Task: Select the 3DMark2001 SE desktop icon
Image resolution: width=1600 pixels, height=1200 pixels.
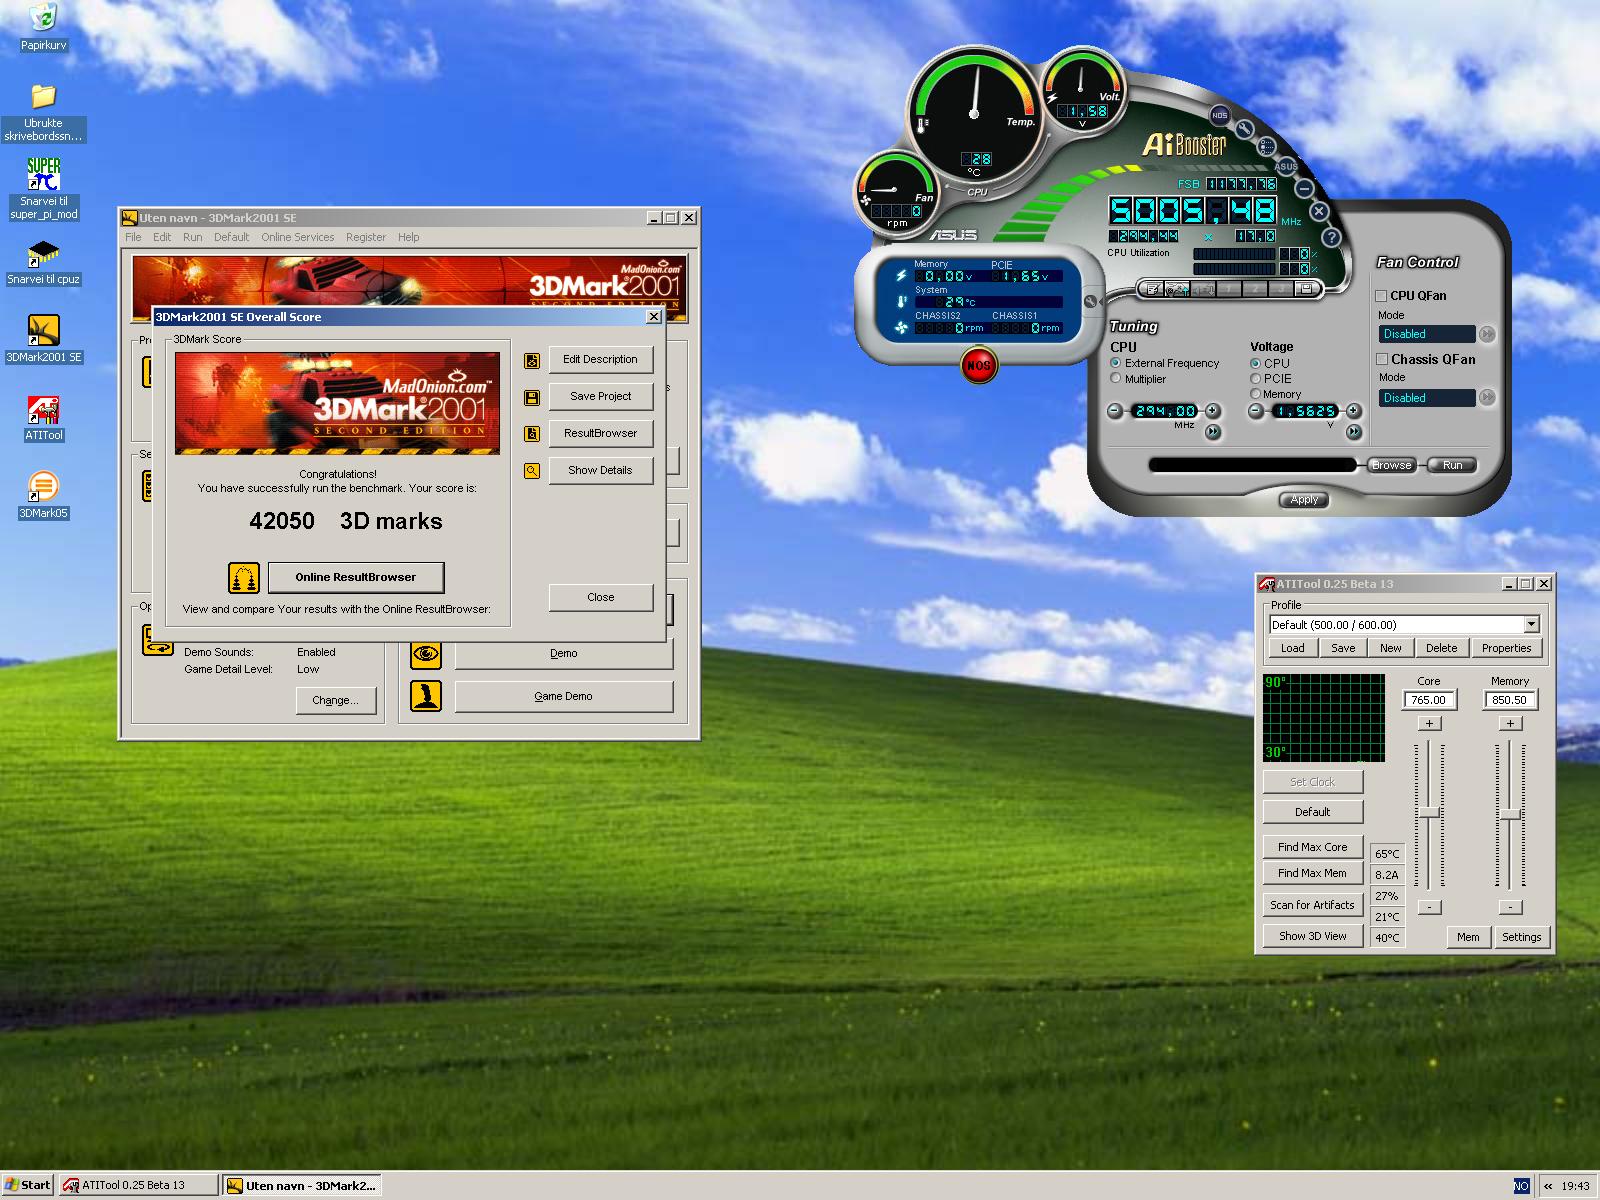Action: pos(44,331)
